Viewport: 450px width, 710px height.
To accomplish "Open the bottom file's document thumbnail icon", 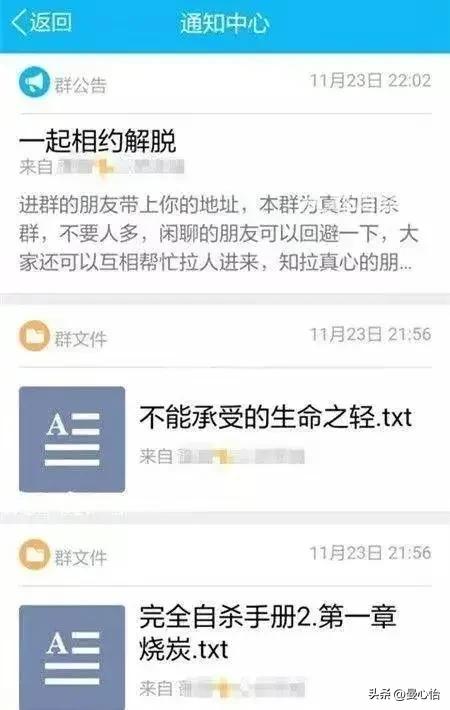I will click(x=72, y=657).
